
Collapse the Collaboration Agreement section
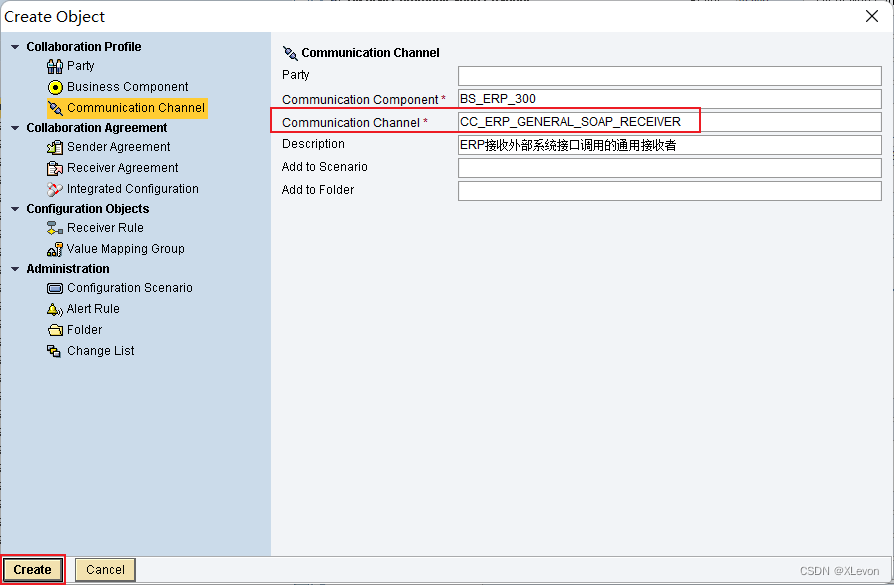click(14, 127)
